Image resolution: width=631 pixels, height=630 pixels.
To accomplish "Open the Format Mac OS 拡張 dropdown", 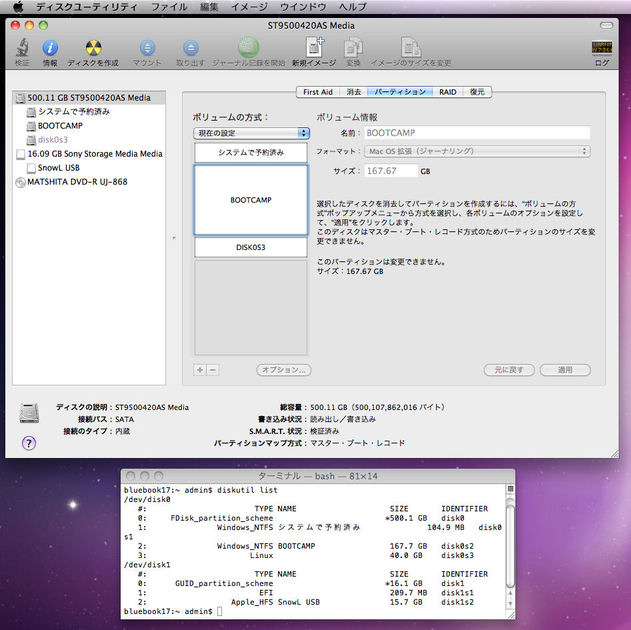I will point(477,151).
